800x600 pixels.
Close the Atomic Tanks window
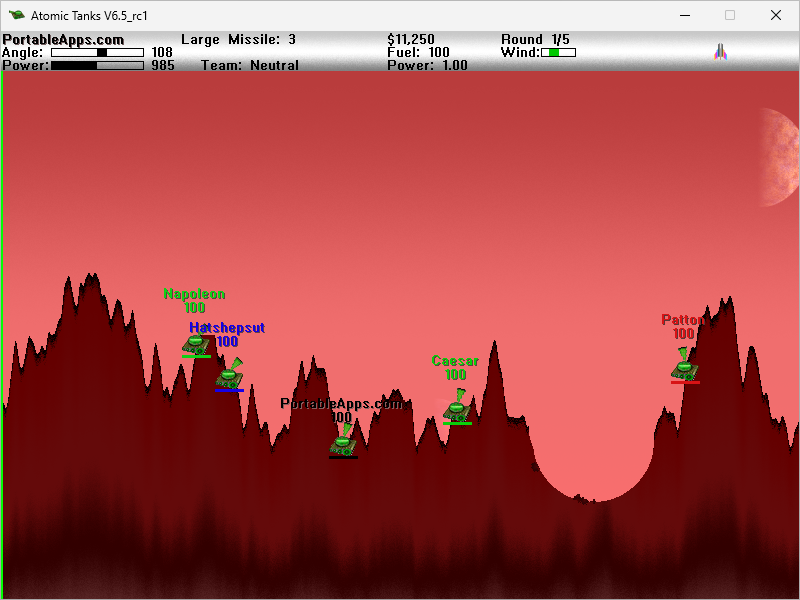[x=776, y=15]
